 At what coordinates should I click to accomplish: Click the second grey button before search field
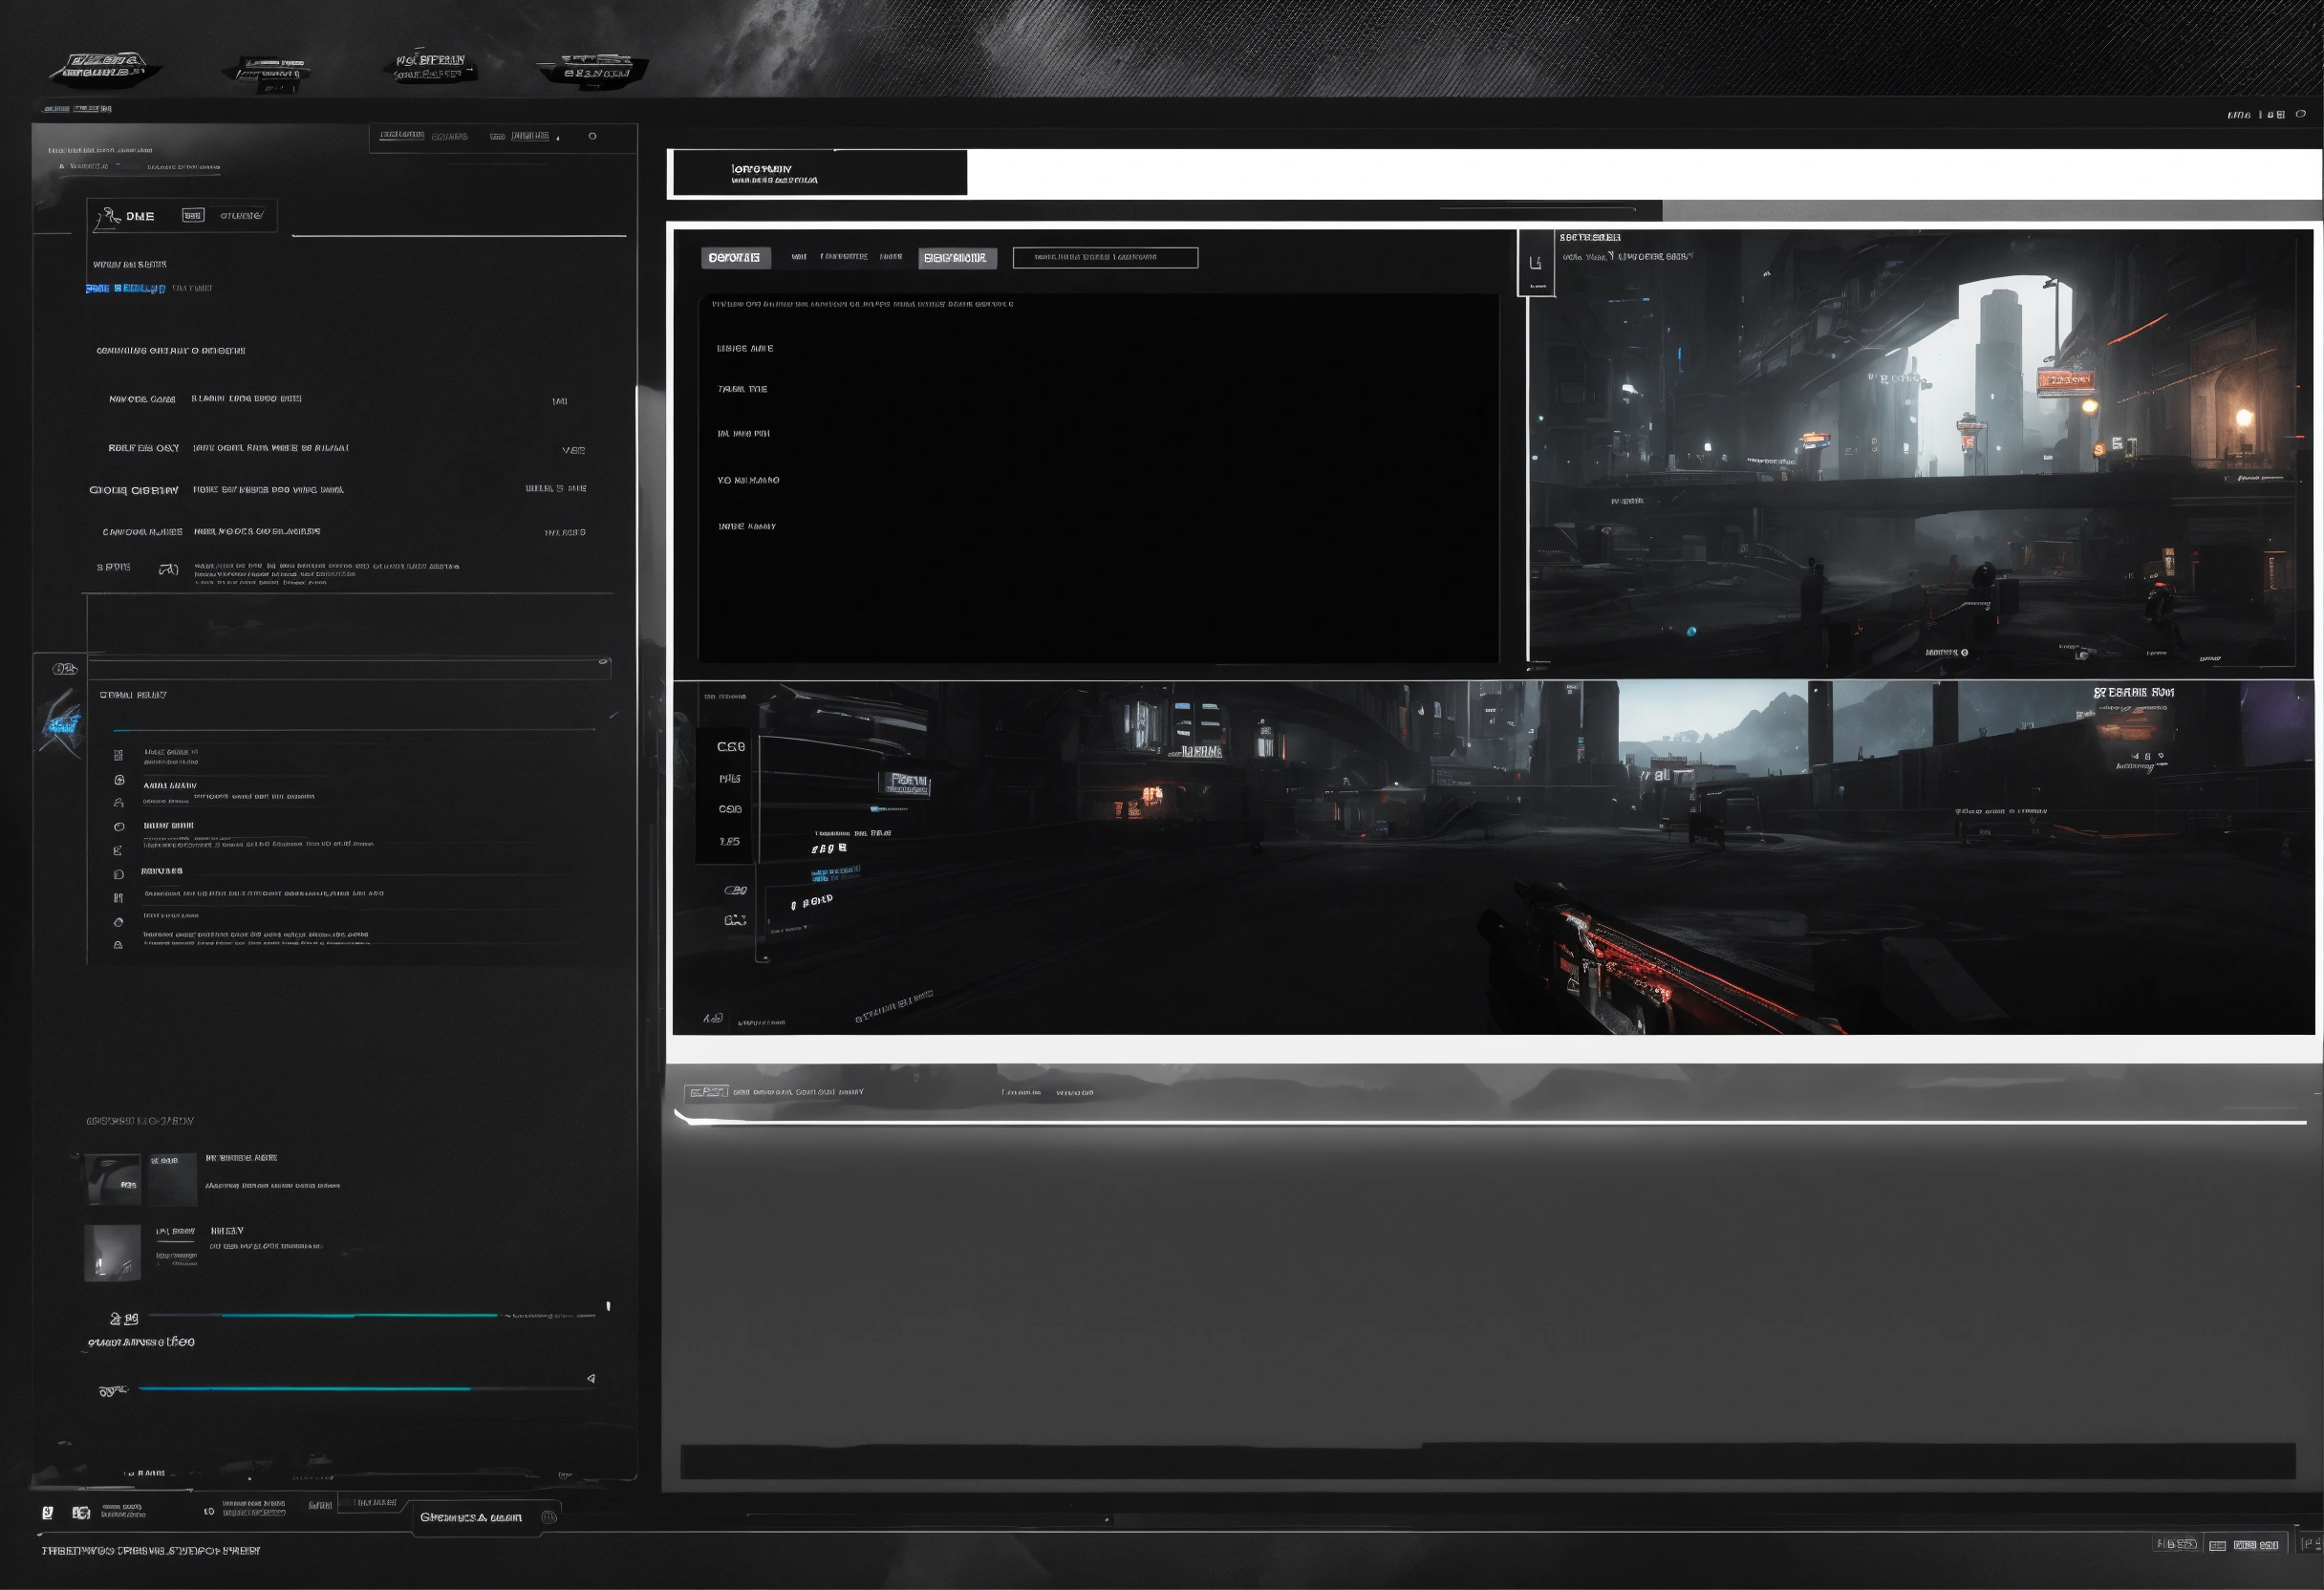click(x=957, y=258)
